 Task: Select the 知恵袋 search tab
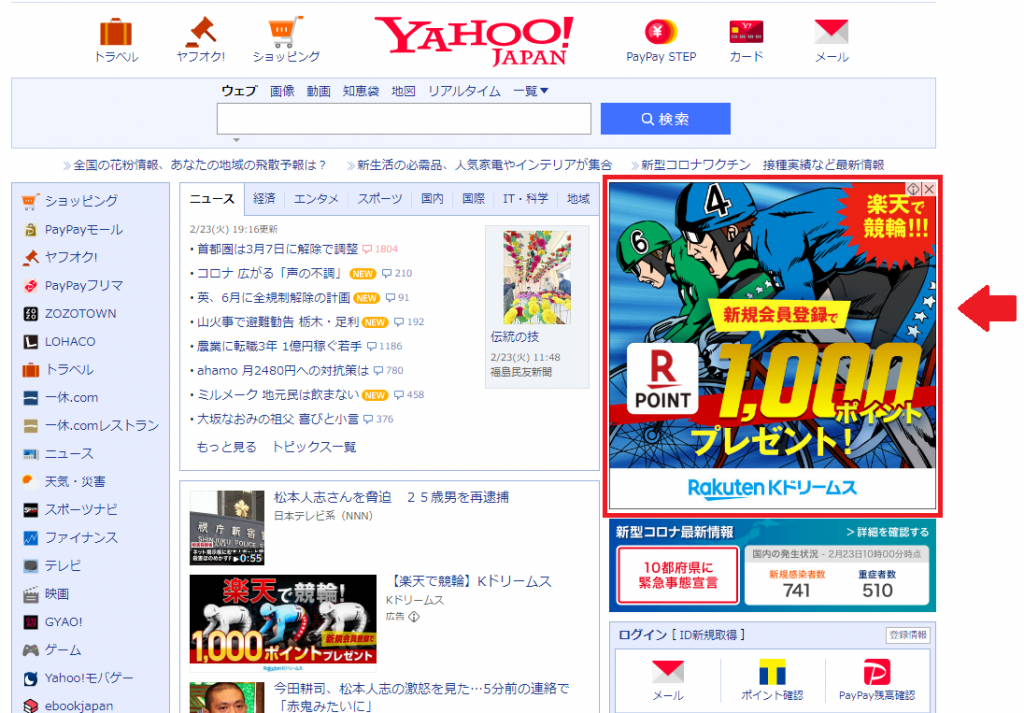(x=361, y=91)
